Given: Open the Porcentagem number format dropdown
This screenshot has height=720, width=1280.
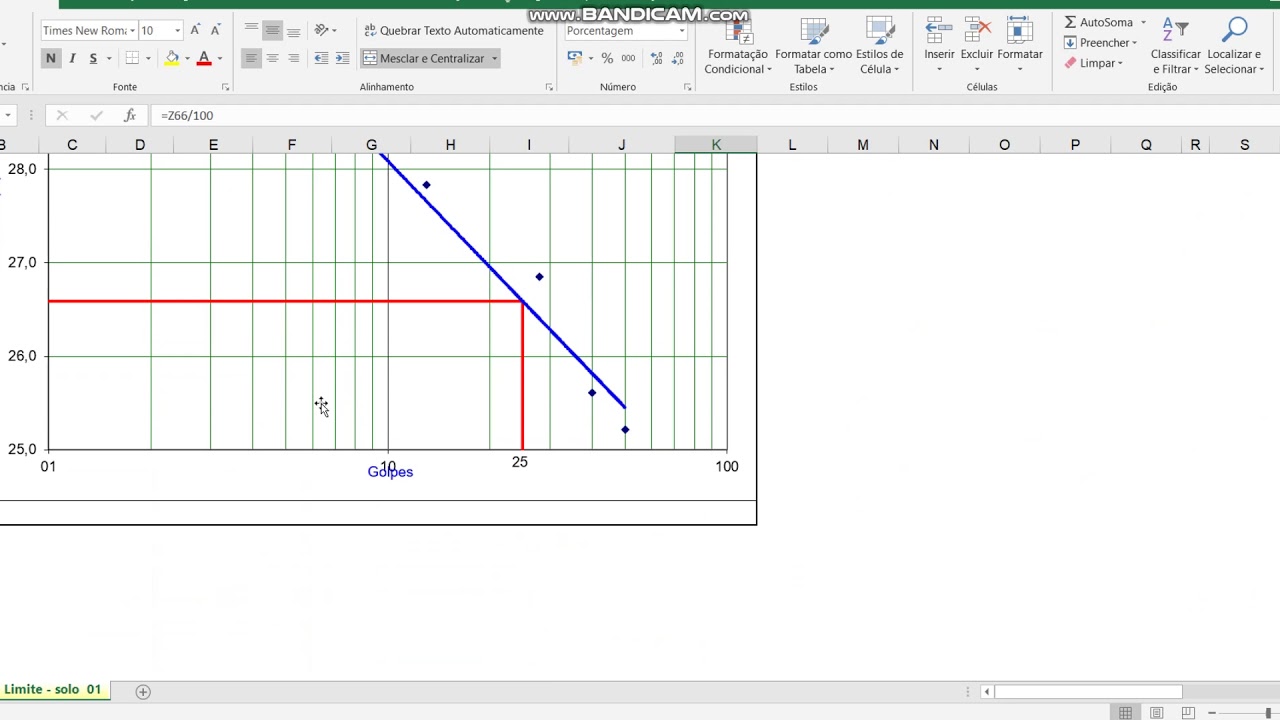Looking at the screenshot, I should point(681,31).
